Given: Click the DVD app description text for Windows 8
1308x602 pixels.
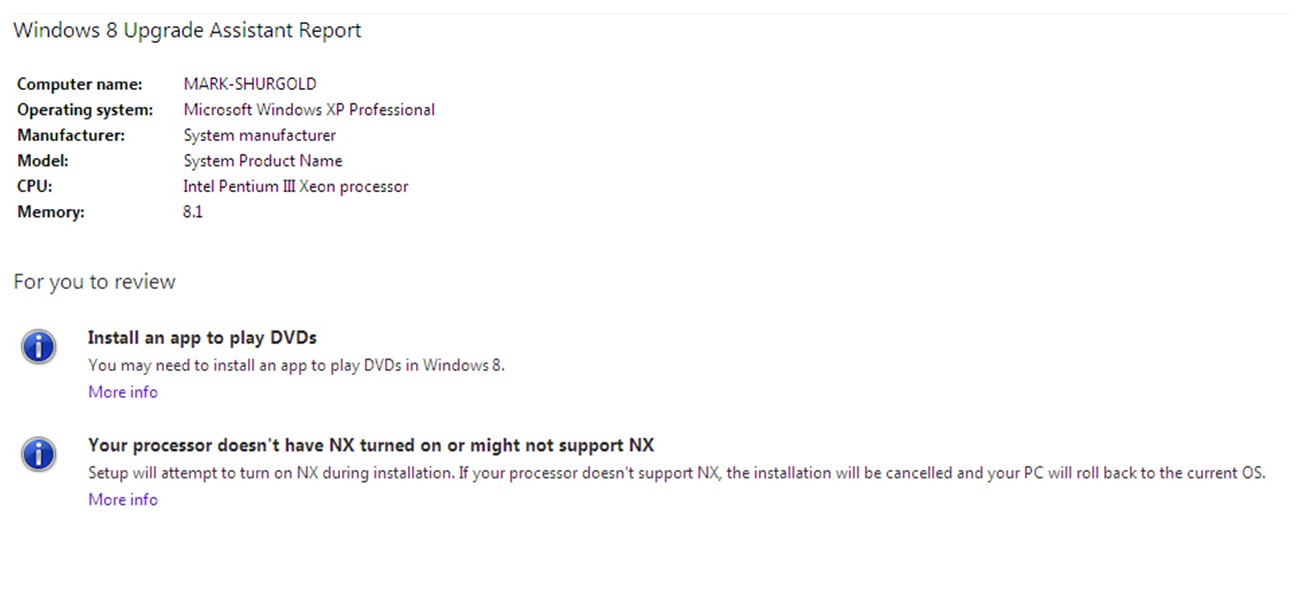Looking at the screenshot, I should point(297,365).
